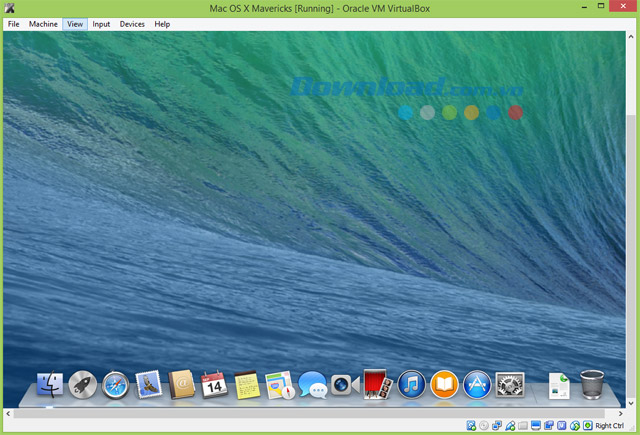Click network adapters status icon
The width and height of the screenshot is (640, 435).
coord(497,426)
